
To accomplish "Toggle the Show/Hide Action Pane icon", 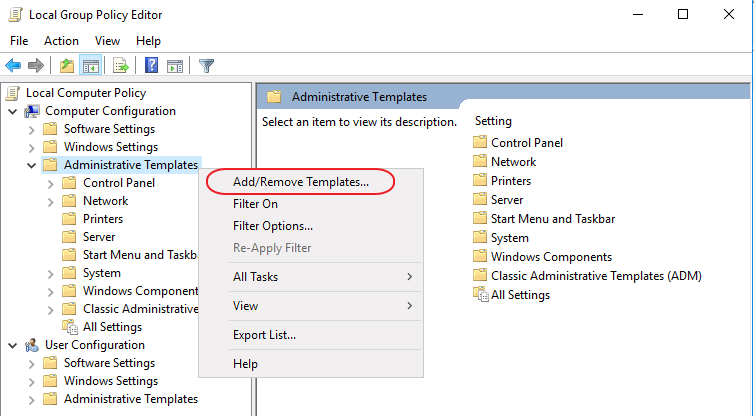I will pyautogui.click(x=175, y=66).
